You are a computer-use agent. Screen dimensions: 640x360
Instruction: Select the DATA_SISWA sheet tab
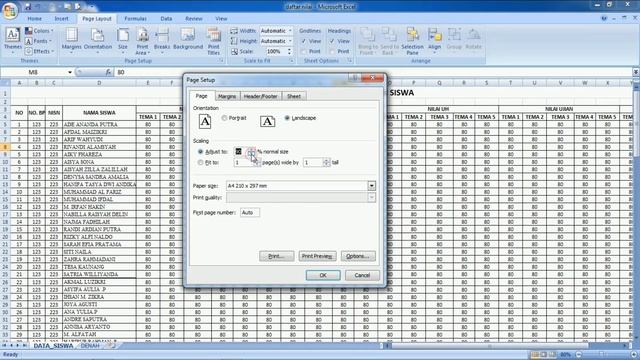click(x=53, y=346)
